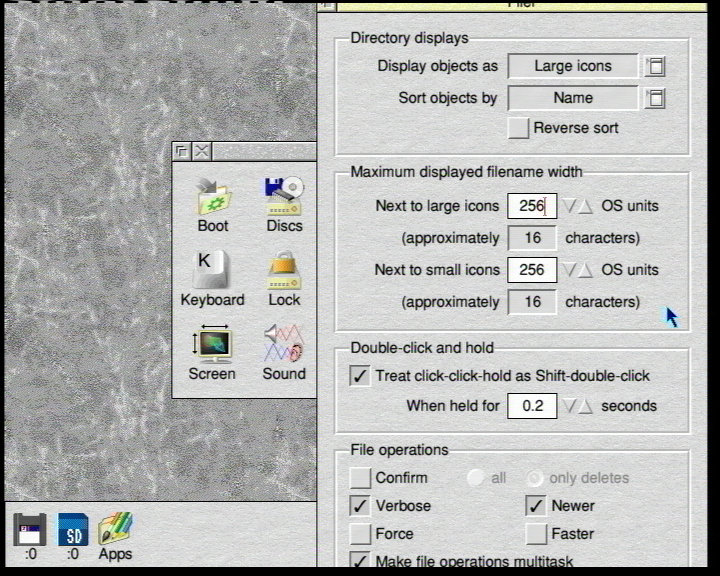Toggle 'Treat click-click-hold as Shift-double-click'
The width and height of the screenshot is (720, 576).
[360, 376]
